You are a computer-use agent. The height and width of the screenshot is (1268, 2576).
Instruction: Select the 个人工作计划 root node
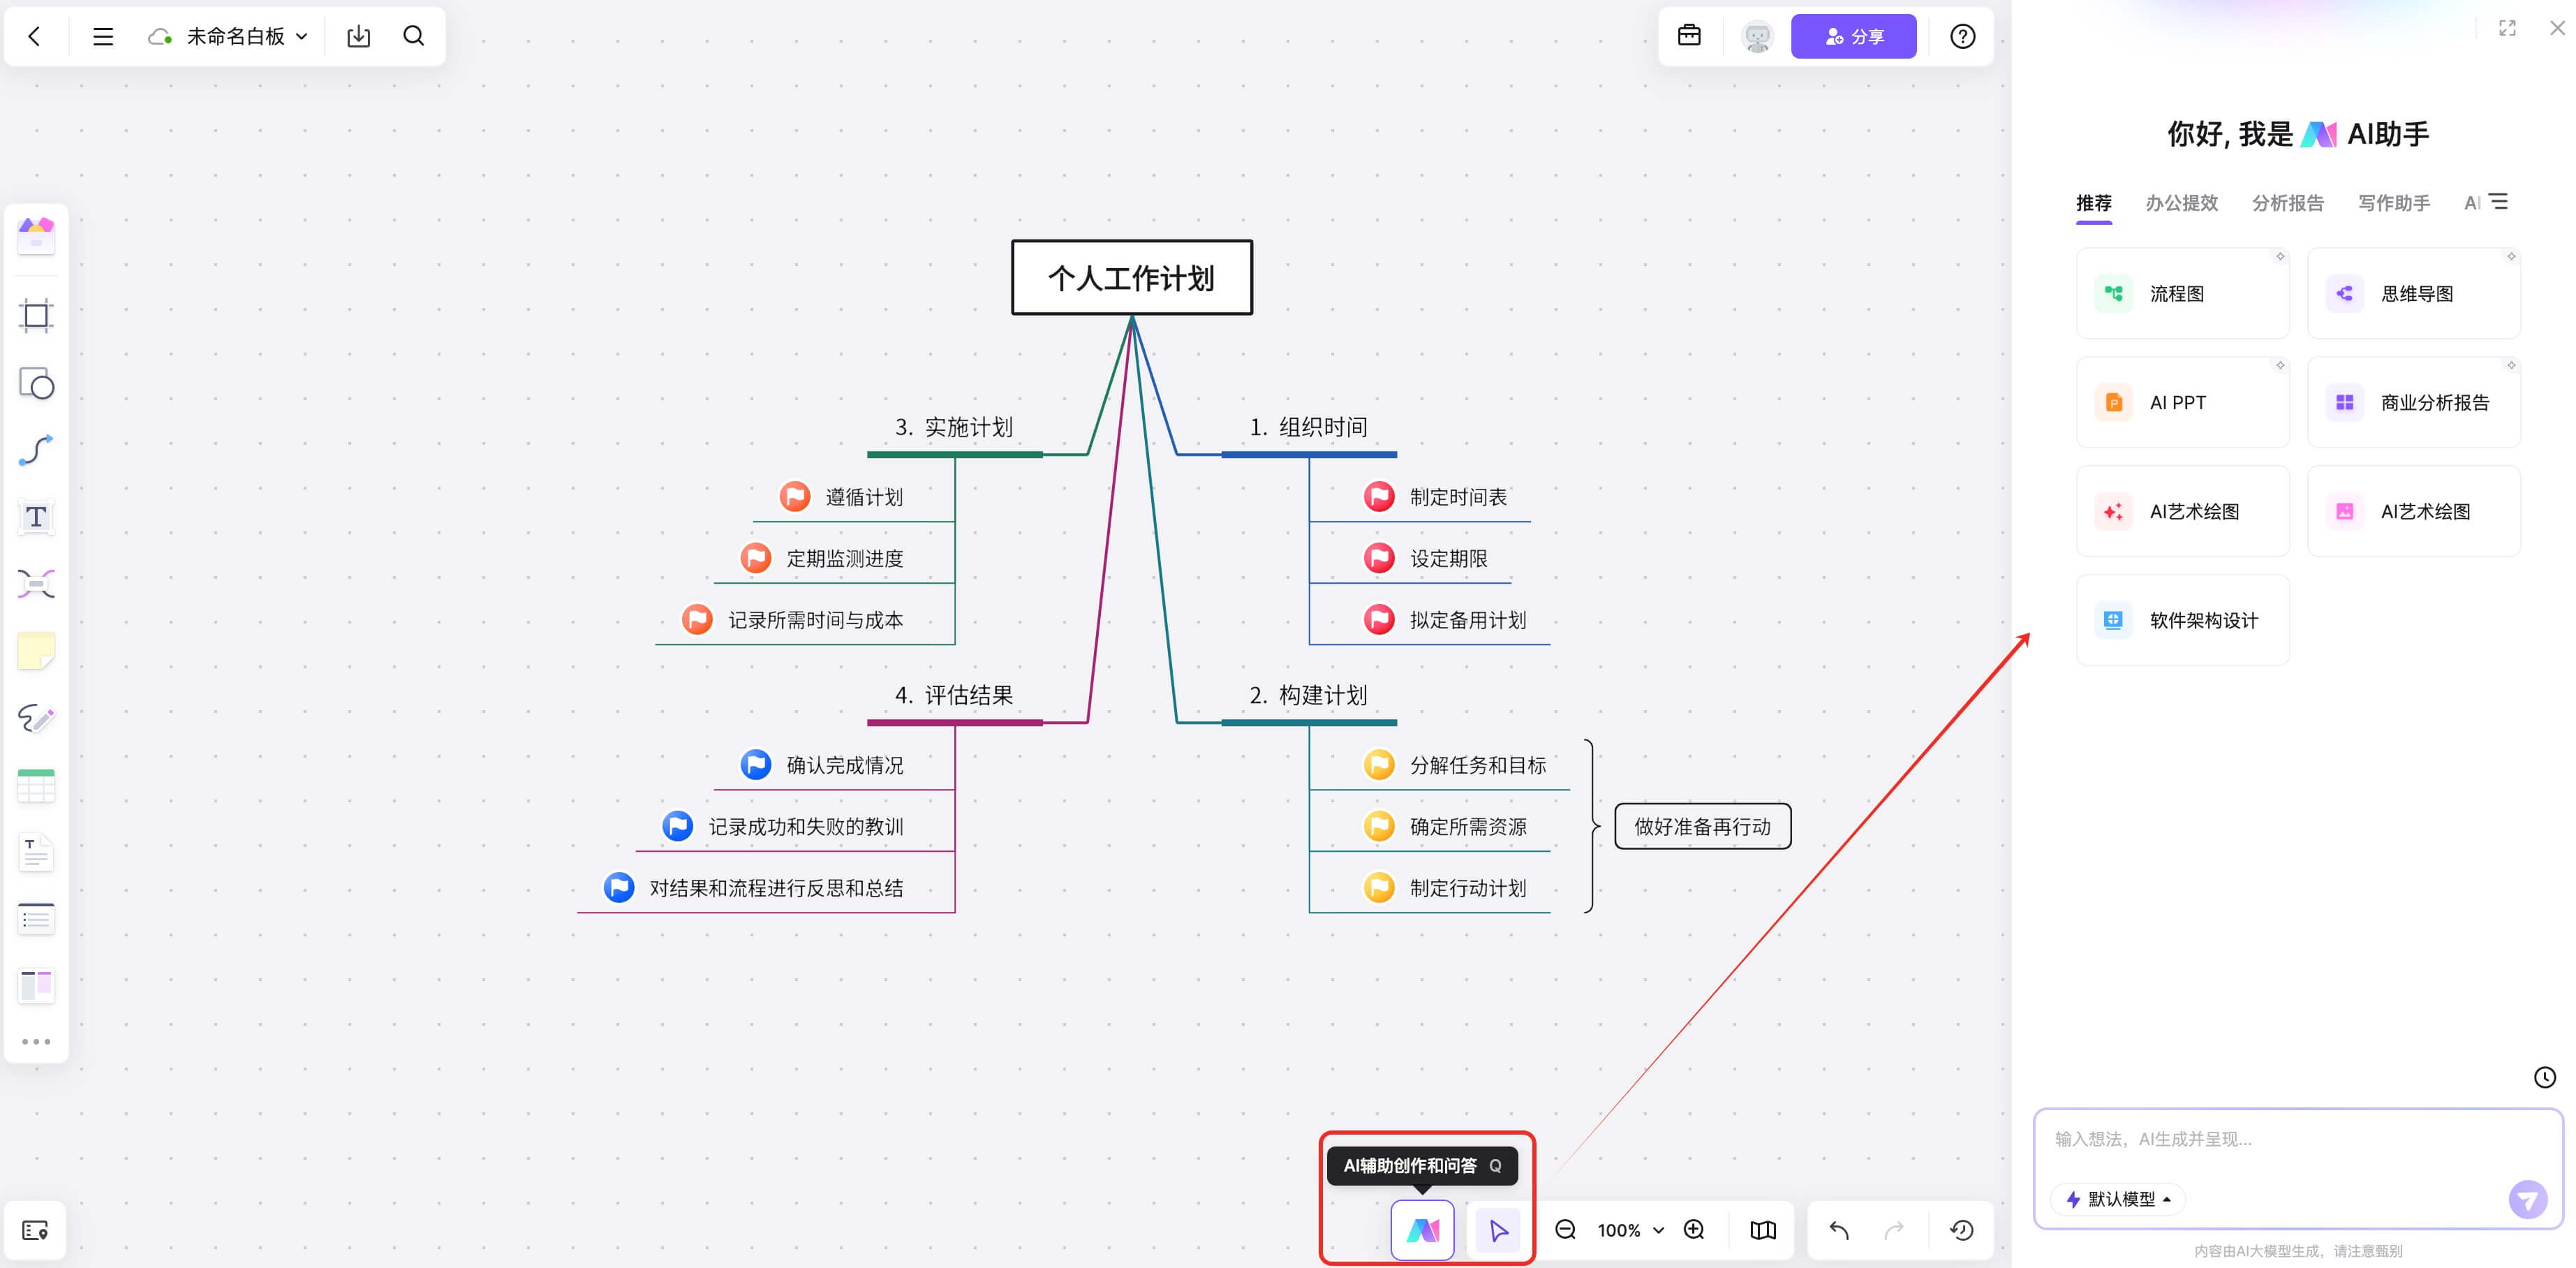tap(1131, 278)
